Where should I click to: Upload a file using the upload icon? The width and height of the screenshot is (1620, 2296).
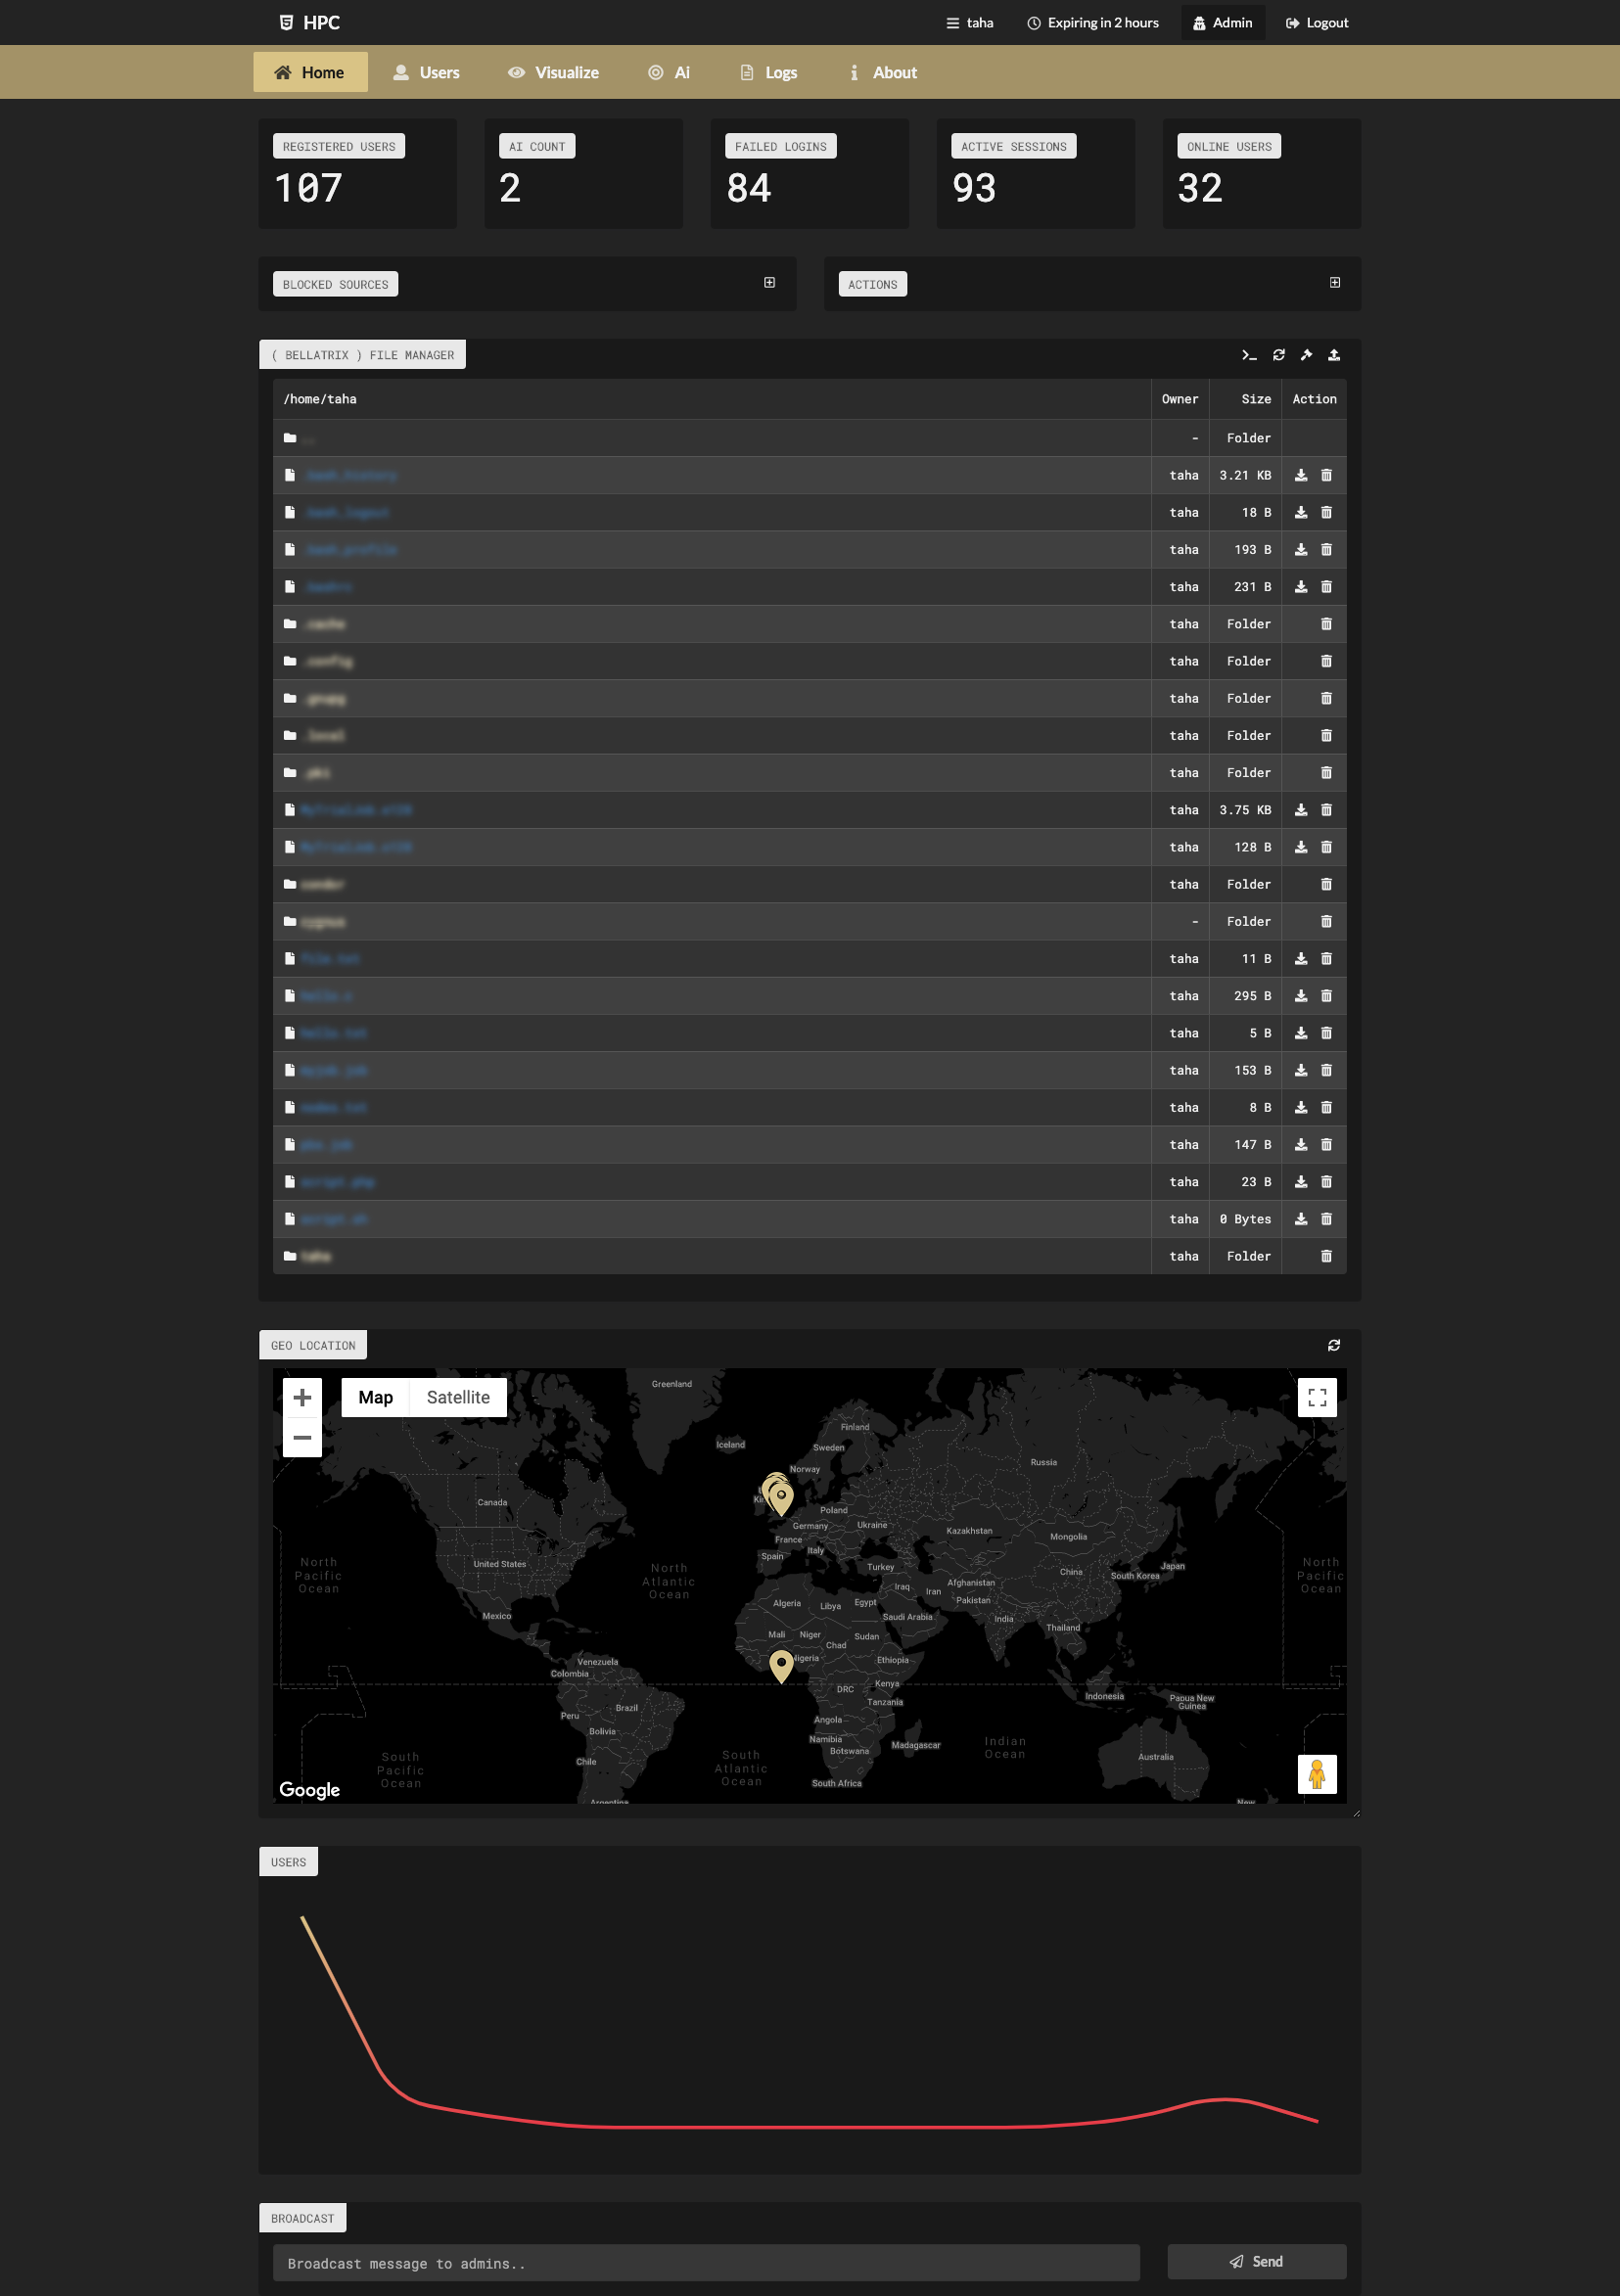[x=1334, y=355]
